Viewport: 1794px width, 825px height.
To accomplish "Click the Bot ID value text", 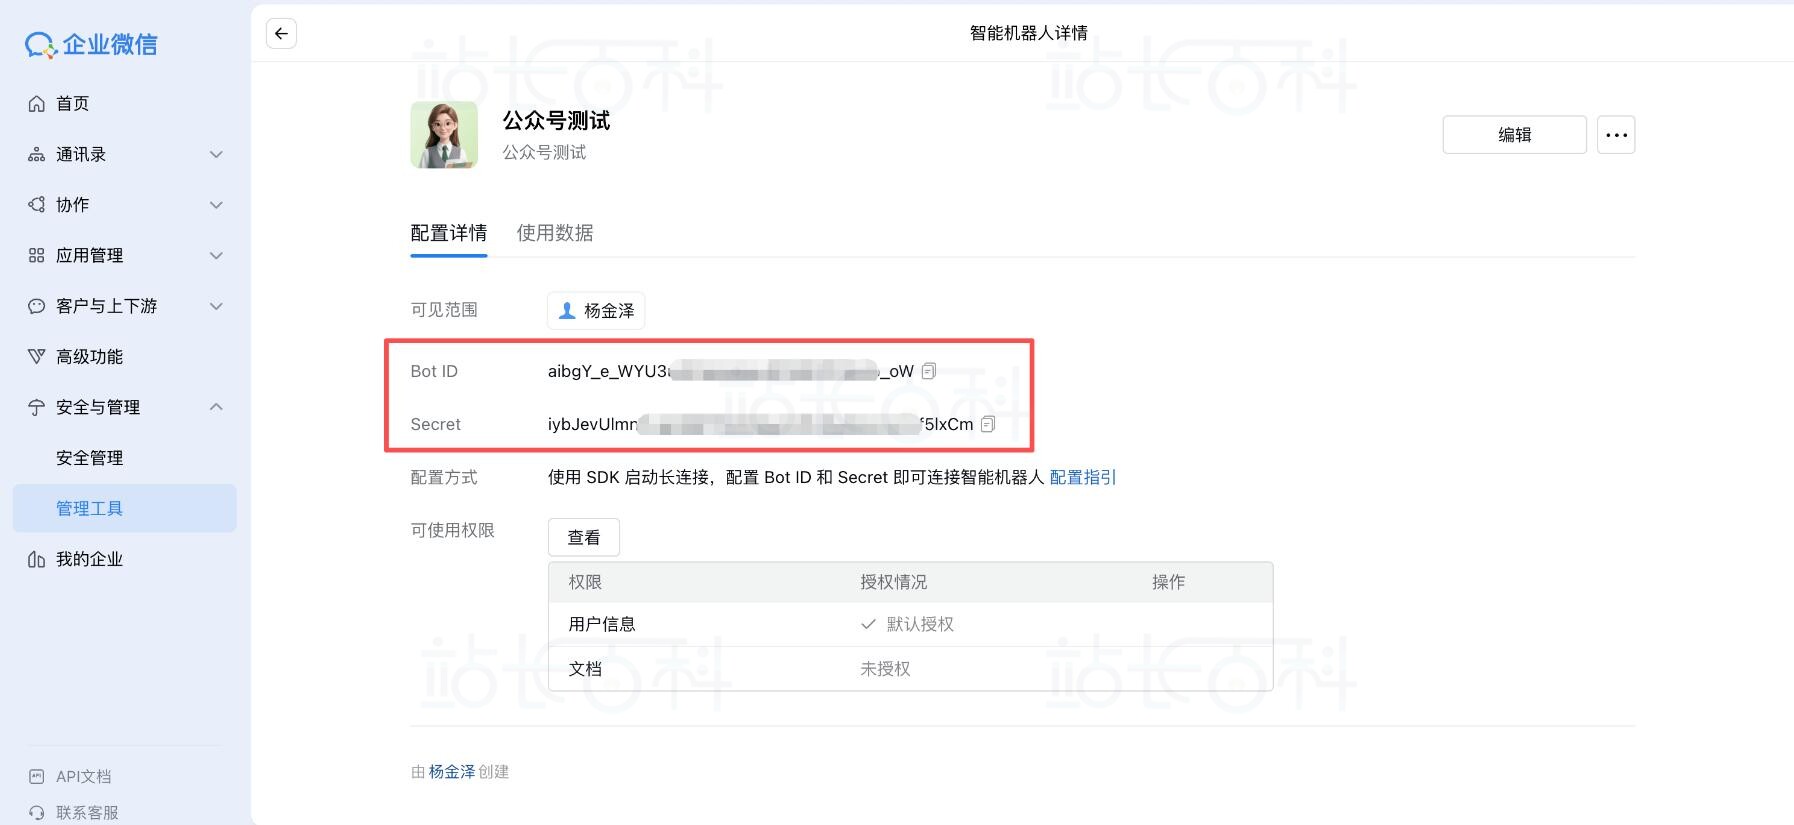I will 731,371.
